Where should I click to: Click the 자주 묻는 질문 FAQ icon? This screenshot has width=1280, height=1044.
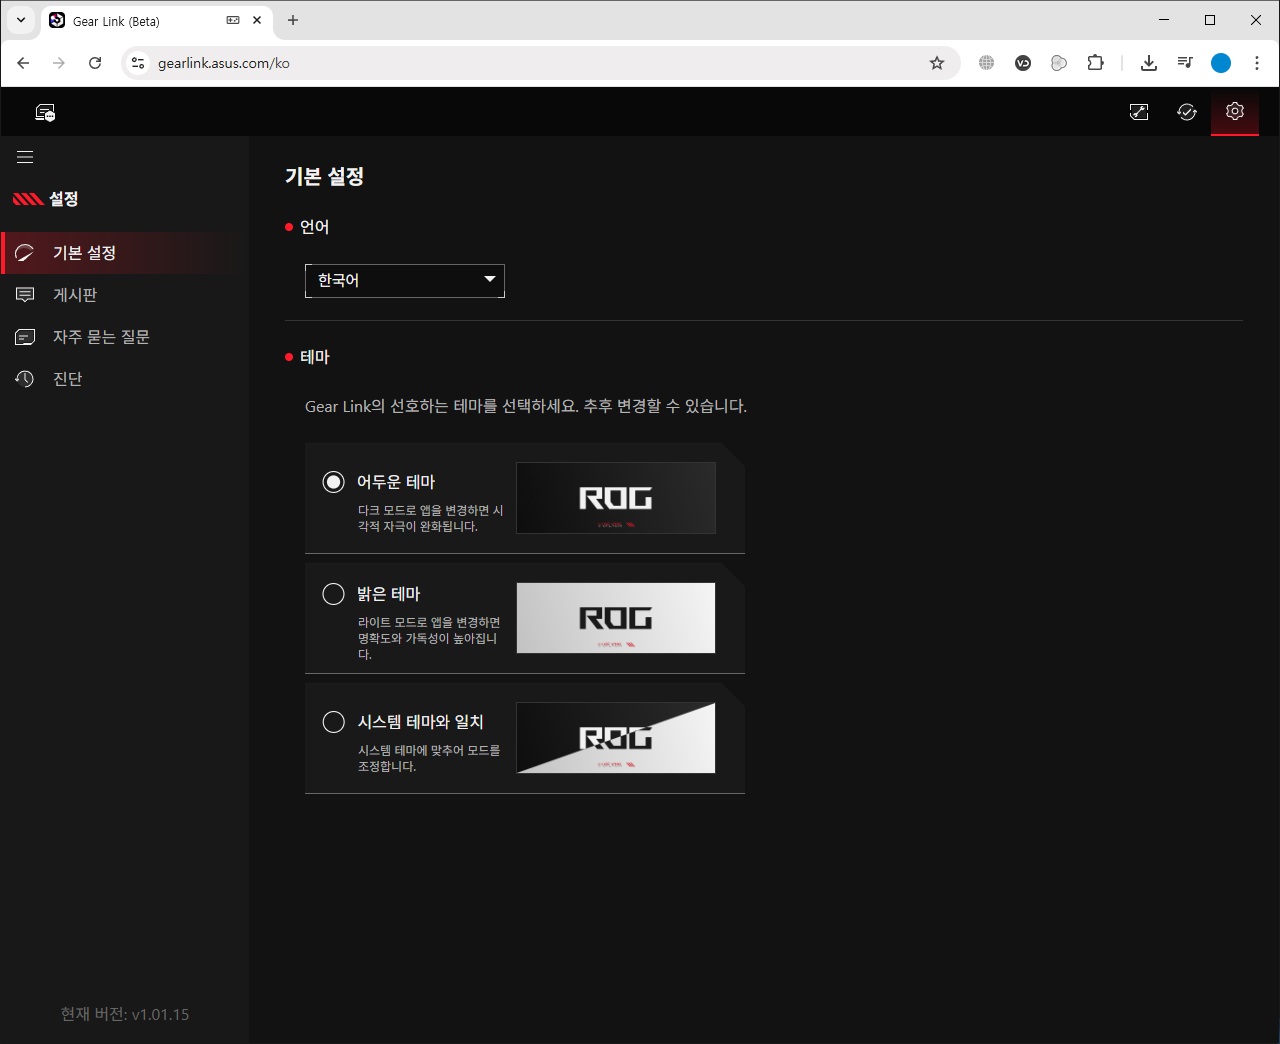coord(25,337)
